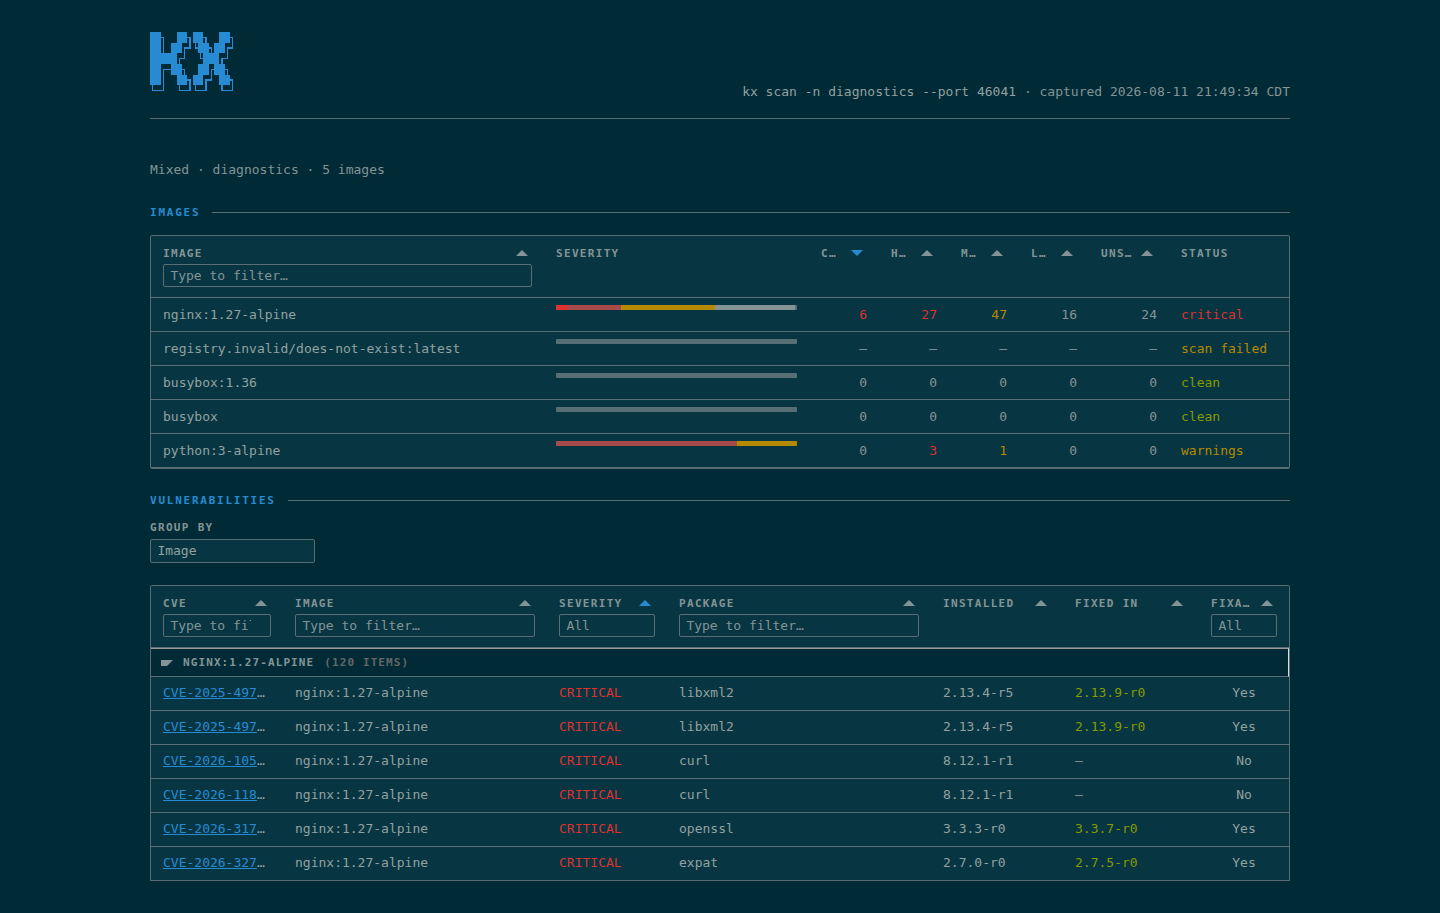Open the Group By Image dropdown
The height and width of the screenshot is (913, 1440).
coord(232,551)
